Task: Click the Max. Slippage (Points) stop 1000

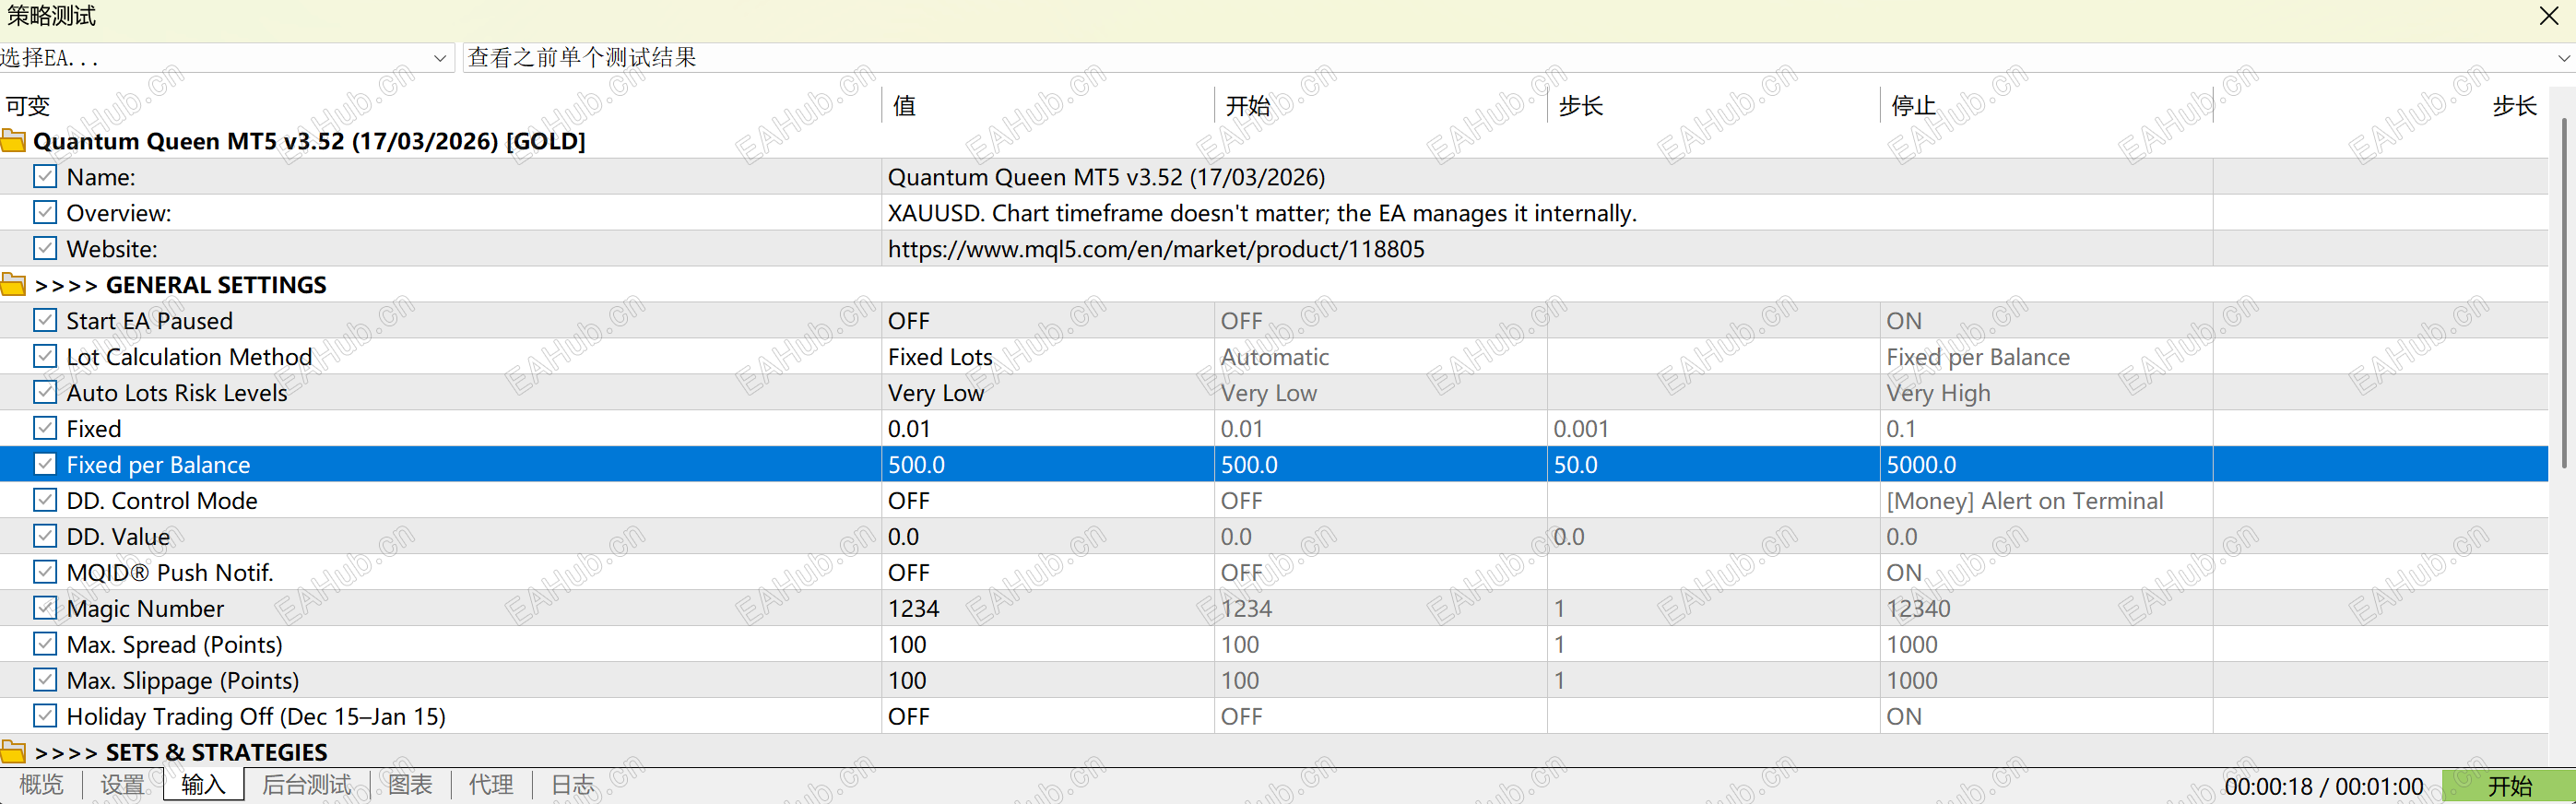Action: (2046, 681)
